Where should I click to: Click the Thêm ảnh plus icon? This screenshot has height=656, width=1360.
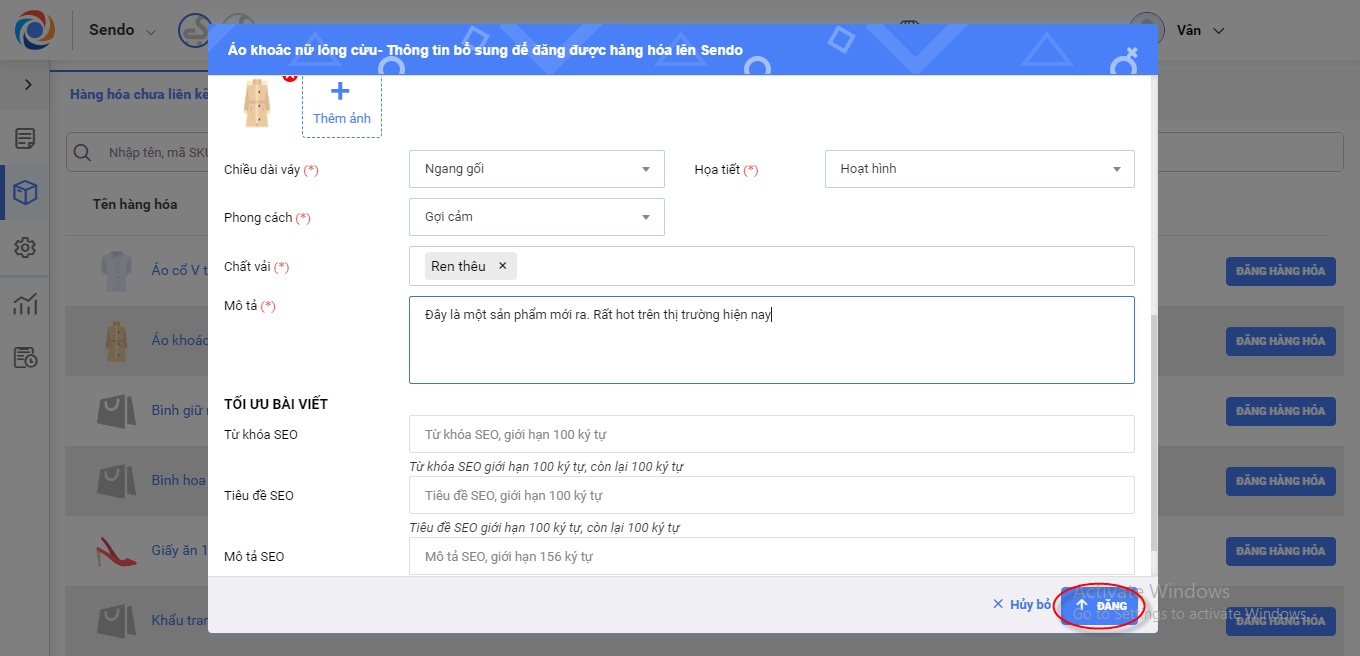click(340, 92)
